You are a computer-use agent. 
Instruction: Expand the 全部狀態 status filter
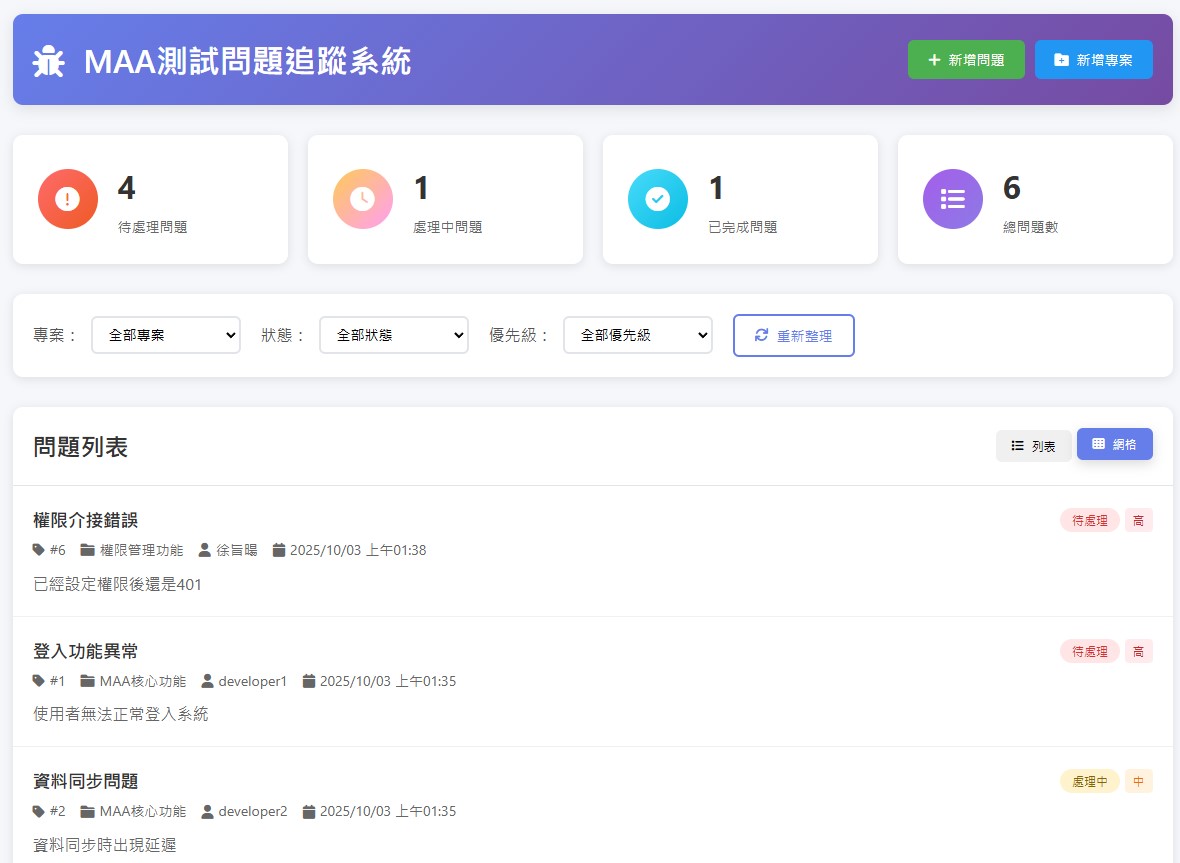click(394, 335)
